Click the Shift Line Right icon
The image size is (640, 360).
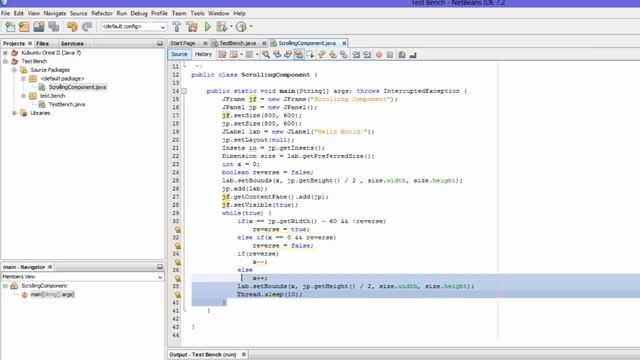coord(367,55)
